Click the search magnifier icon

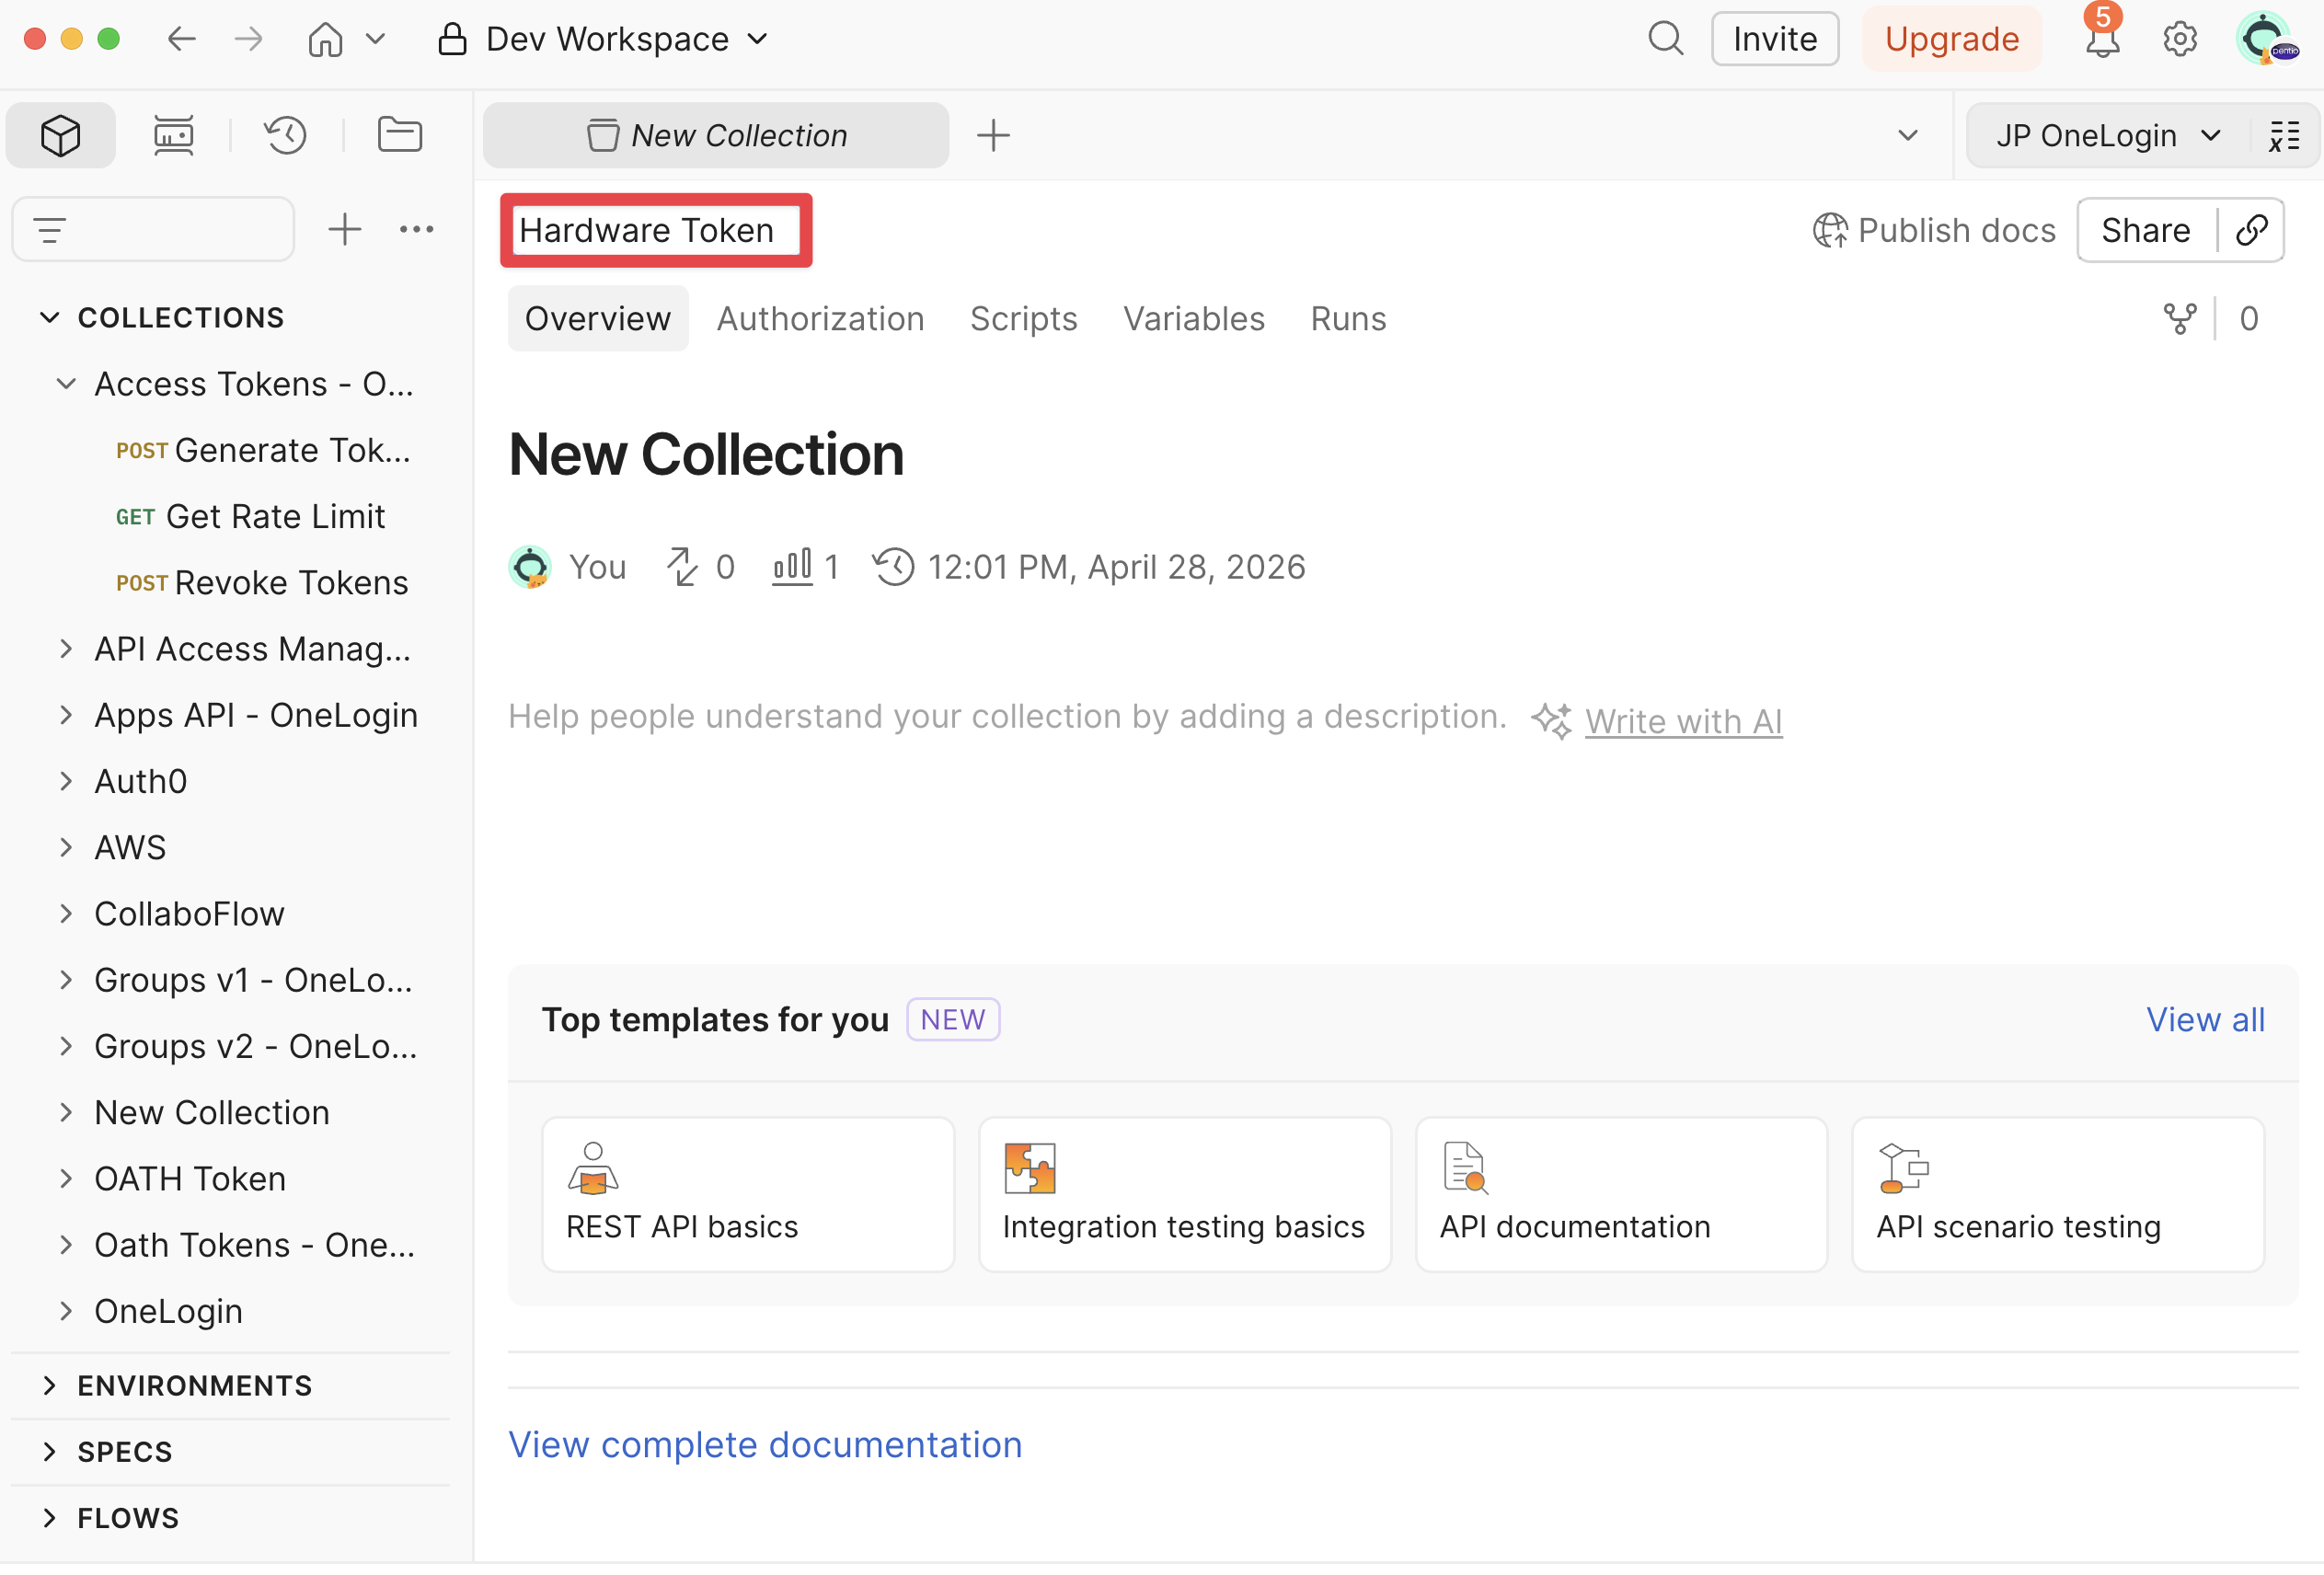[1666, 39]
